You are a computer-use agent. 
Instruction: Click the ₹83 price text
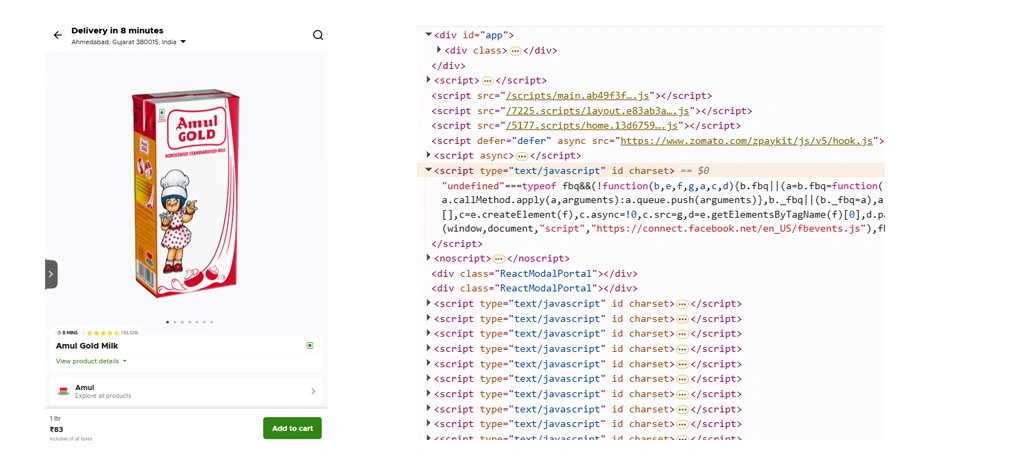click(56, 429)
